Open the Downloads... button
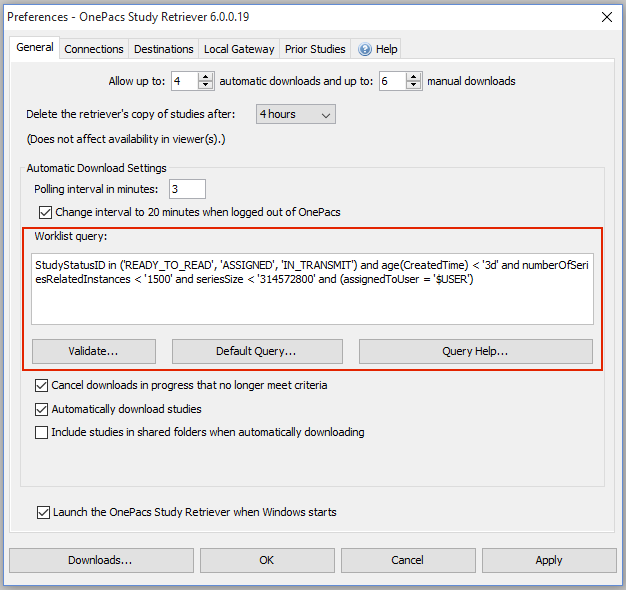 pos(101,560)
